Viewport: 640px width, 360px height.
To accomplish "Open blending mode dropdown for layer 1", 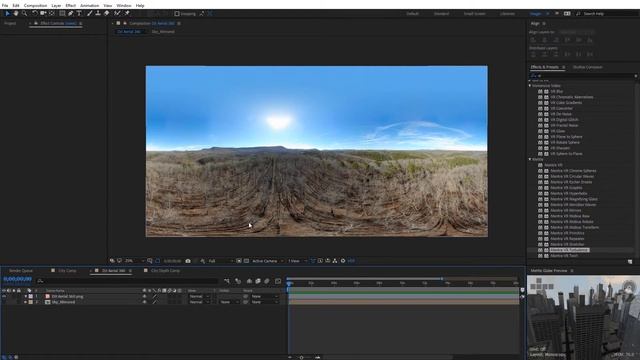I will point(199,296).
